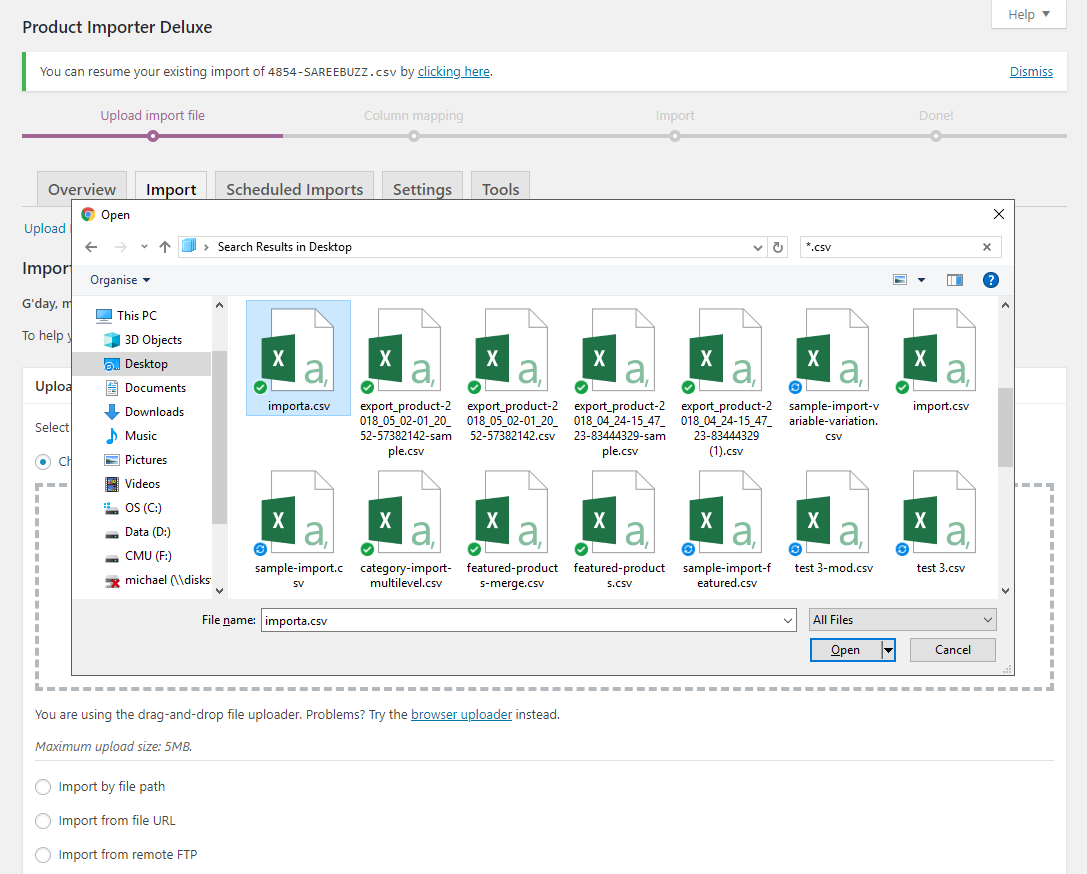Open the Help dropdown tab
The height and width of the screenshot is (874, 1087).
[1029, 14]
